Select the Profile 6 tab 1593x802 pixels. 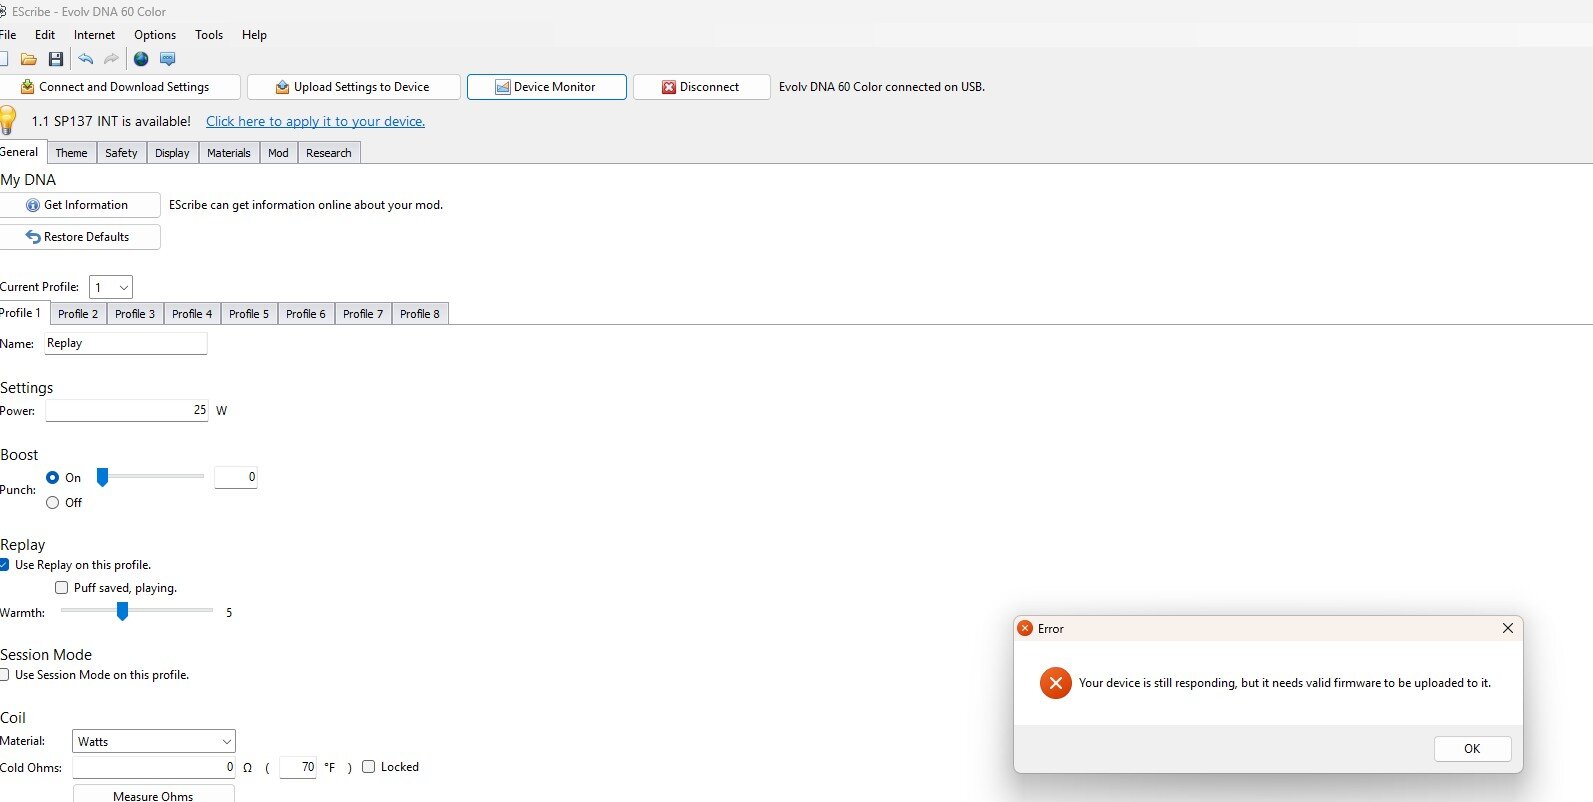tap(306, 314)
